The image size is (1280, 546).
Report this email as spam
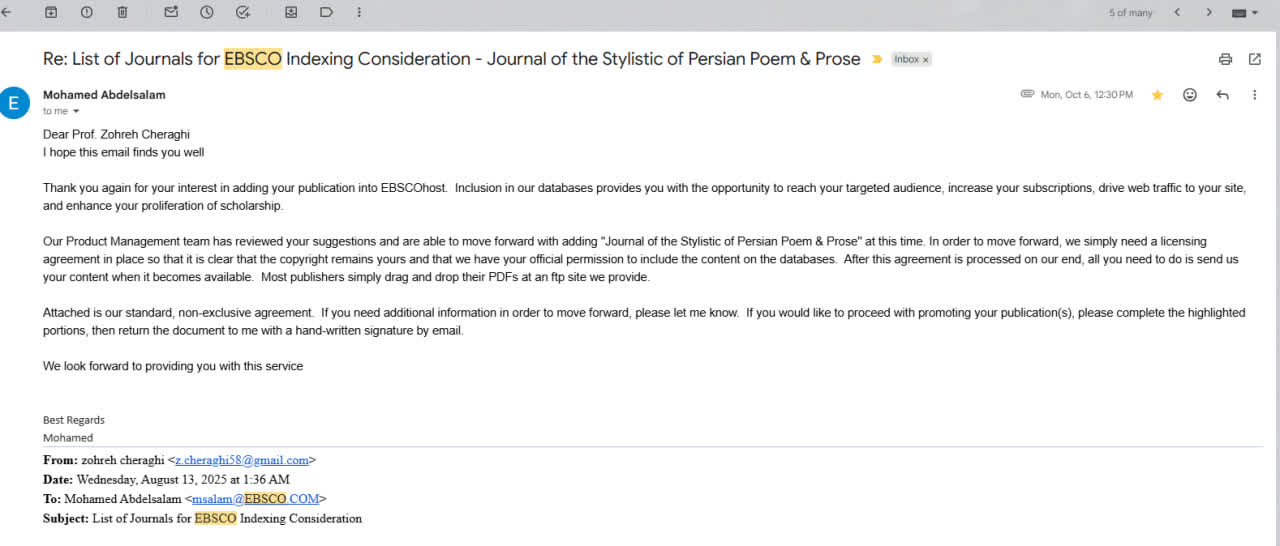pyautogui.click(x=86, y=12)
